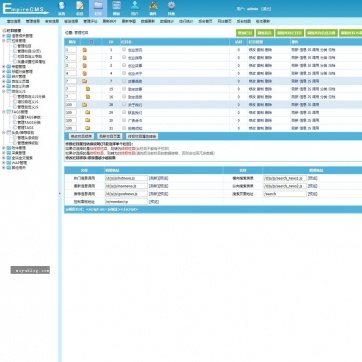Viewport: 362px width, 362px height.
Task: Open 设置TAGS参数 in the sidebar tree
Action: pyautogui.click(x=29, y=117)
